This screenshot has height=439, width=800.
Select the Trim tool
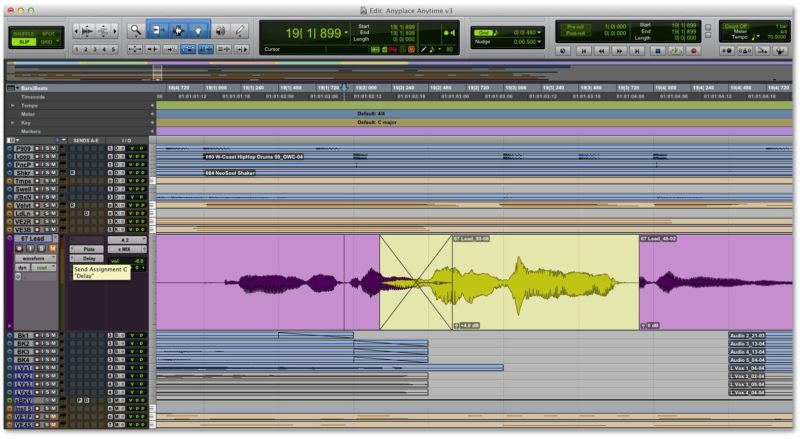pyautogui.click(x=159, y=31)
